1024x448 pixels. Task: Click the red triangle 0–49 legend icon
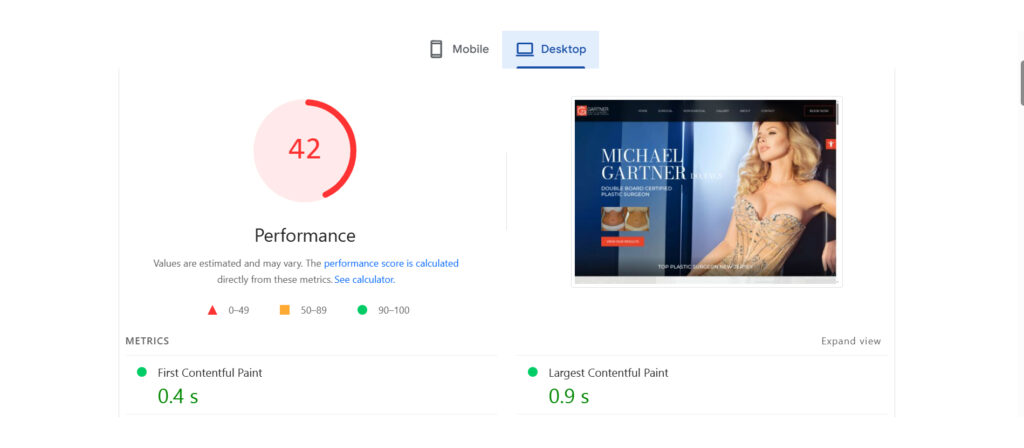(x=212, y=310)
